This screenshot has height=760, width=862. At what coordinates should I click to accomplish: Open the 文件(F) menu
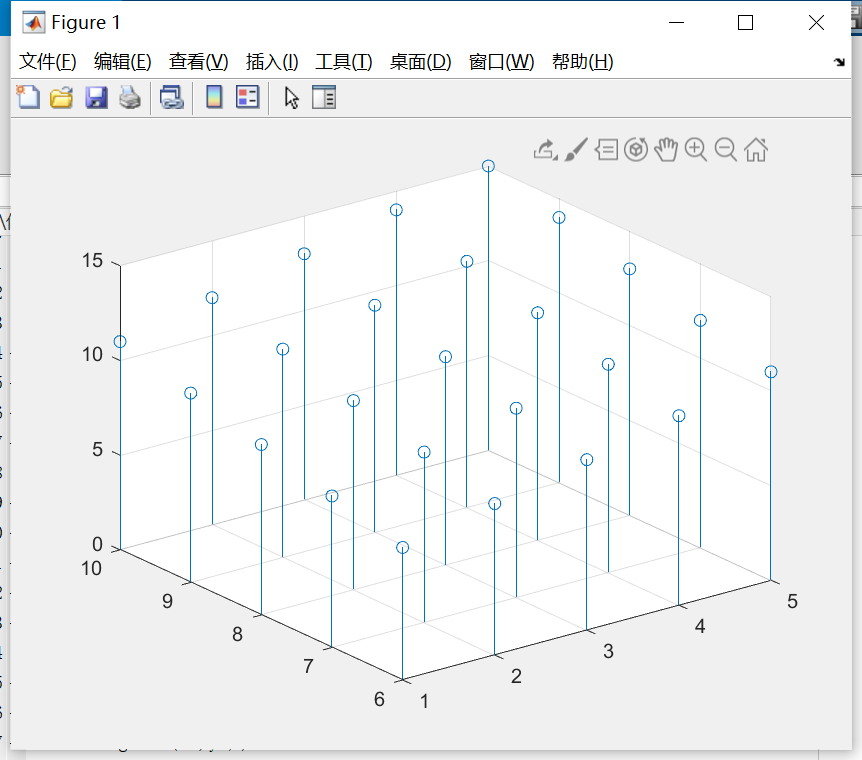[x=47, y=62]
